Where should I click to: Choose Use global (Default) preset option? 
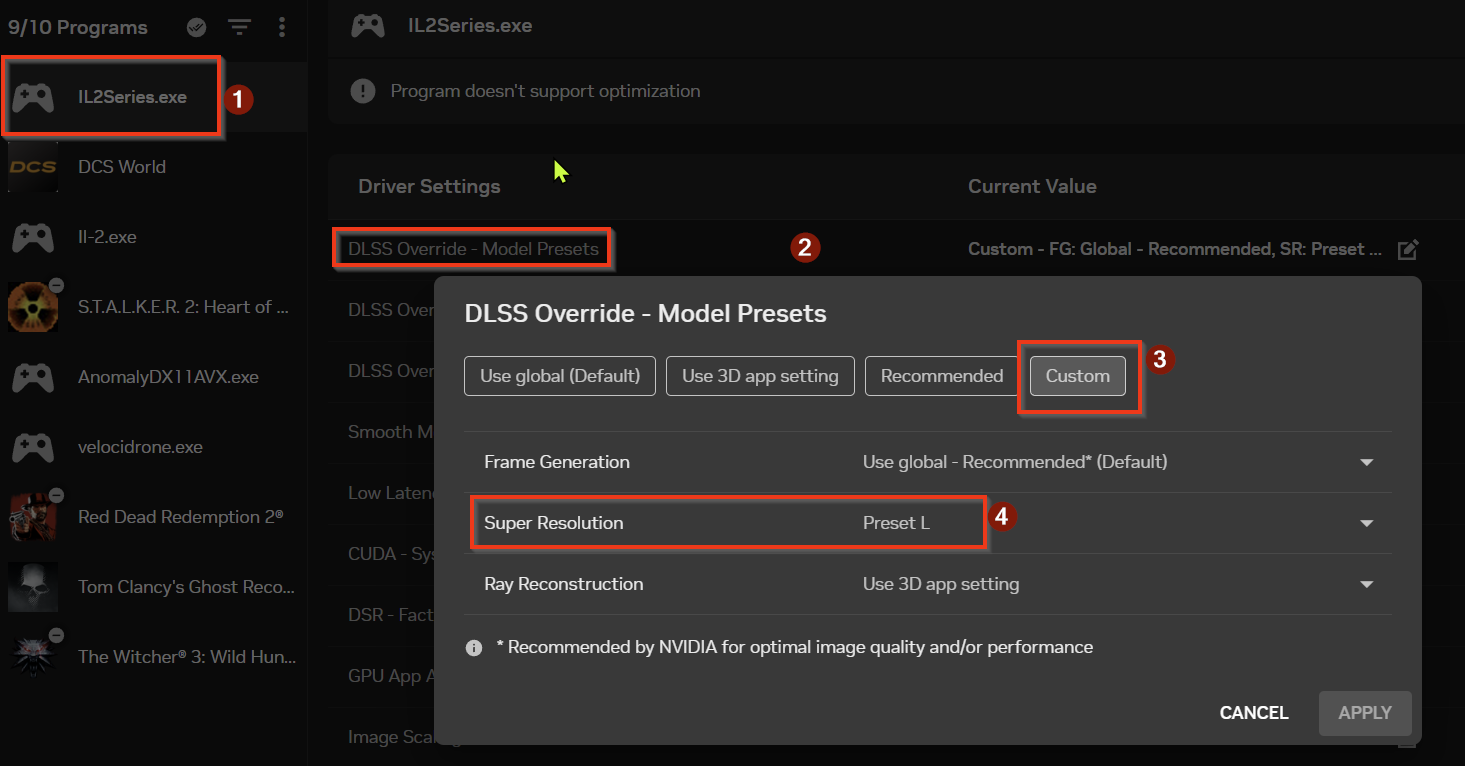coord(560,376)
